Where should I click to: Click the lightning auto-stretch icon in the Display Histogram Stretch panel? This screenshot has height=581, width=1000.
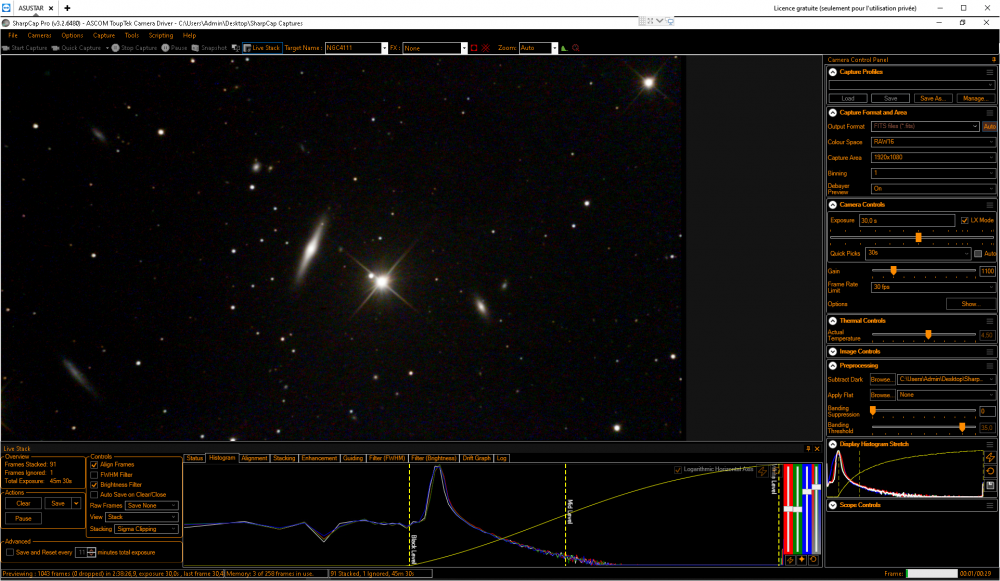coord(990,457)
